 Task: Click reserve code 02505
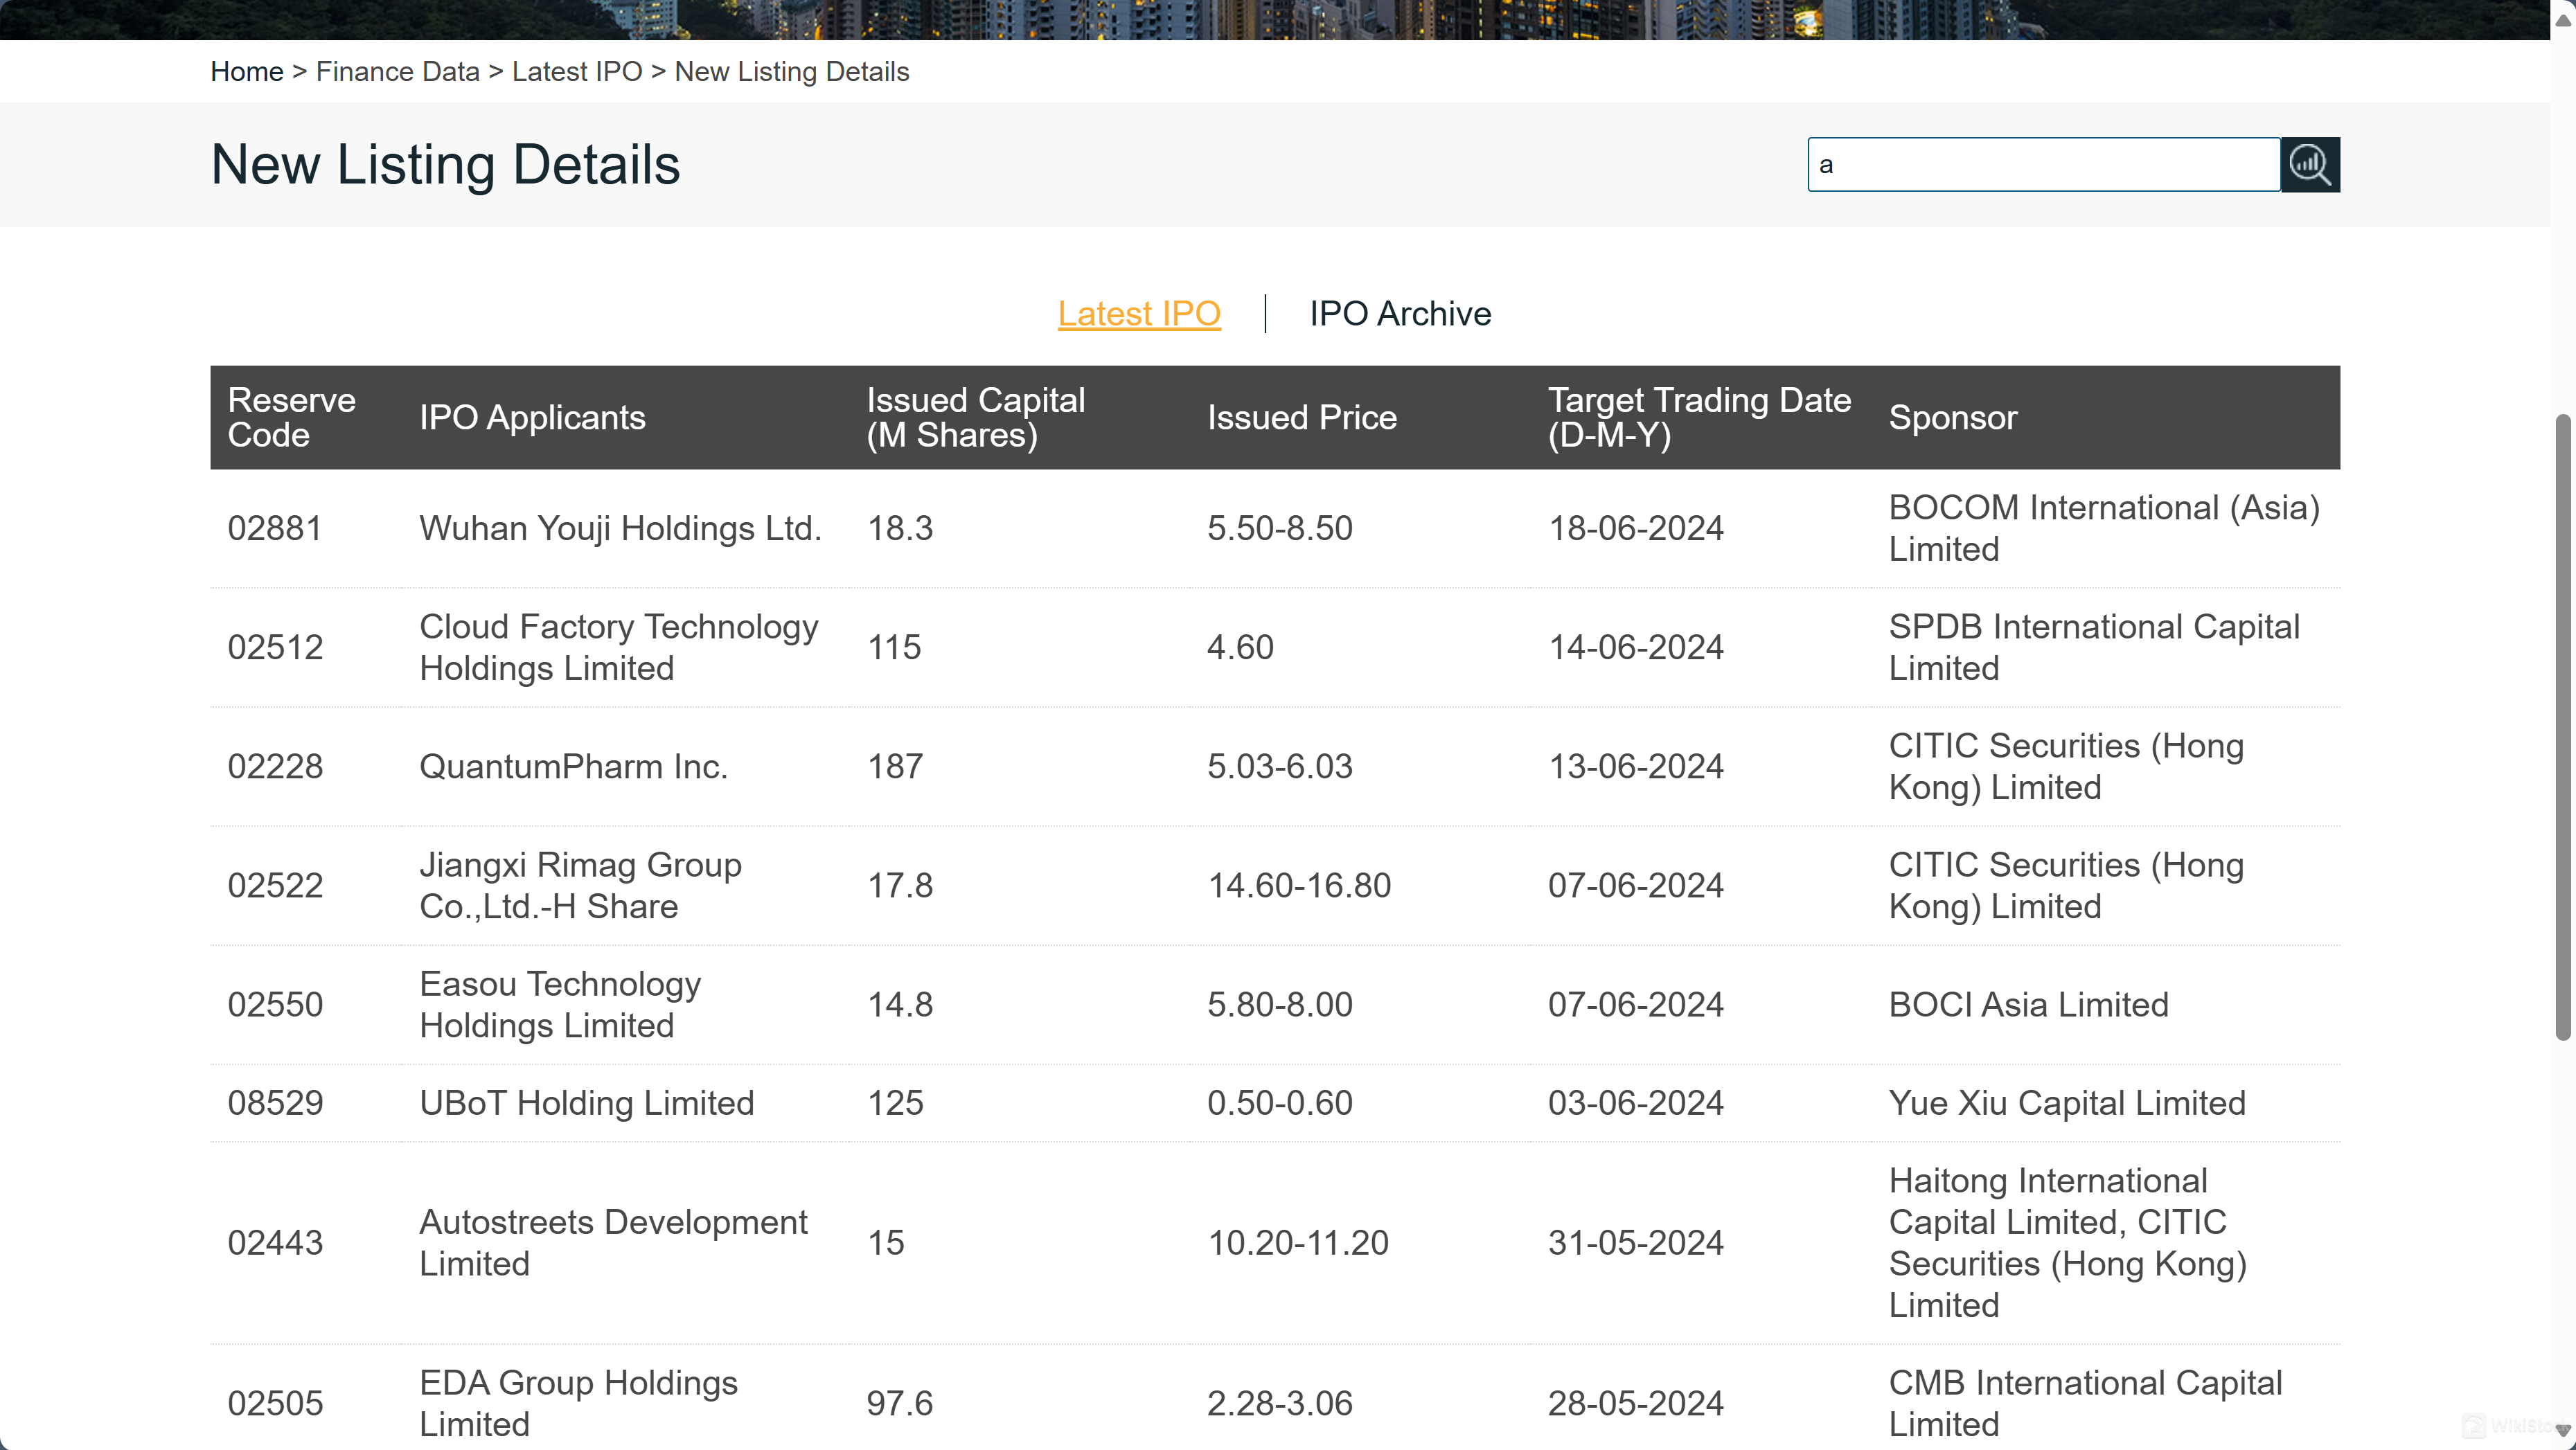click(x=275, y=1403)
